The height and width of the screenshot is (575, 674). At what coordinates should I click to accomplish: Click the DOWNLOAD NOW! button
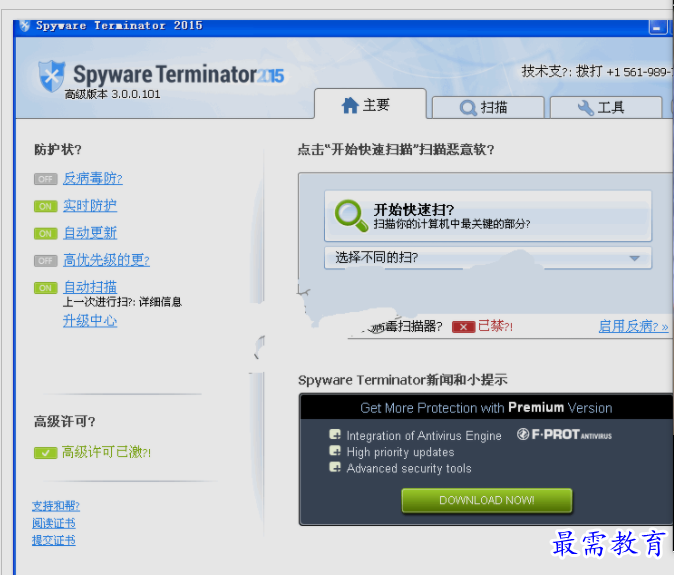click(487, 500)
